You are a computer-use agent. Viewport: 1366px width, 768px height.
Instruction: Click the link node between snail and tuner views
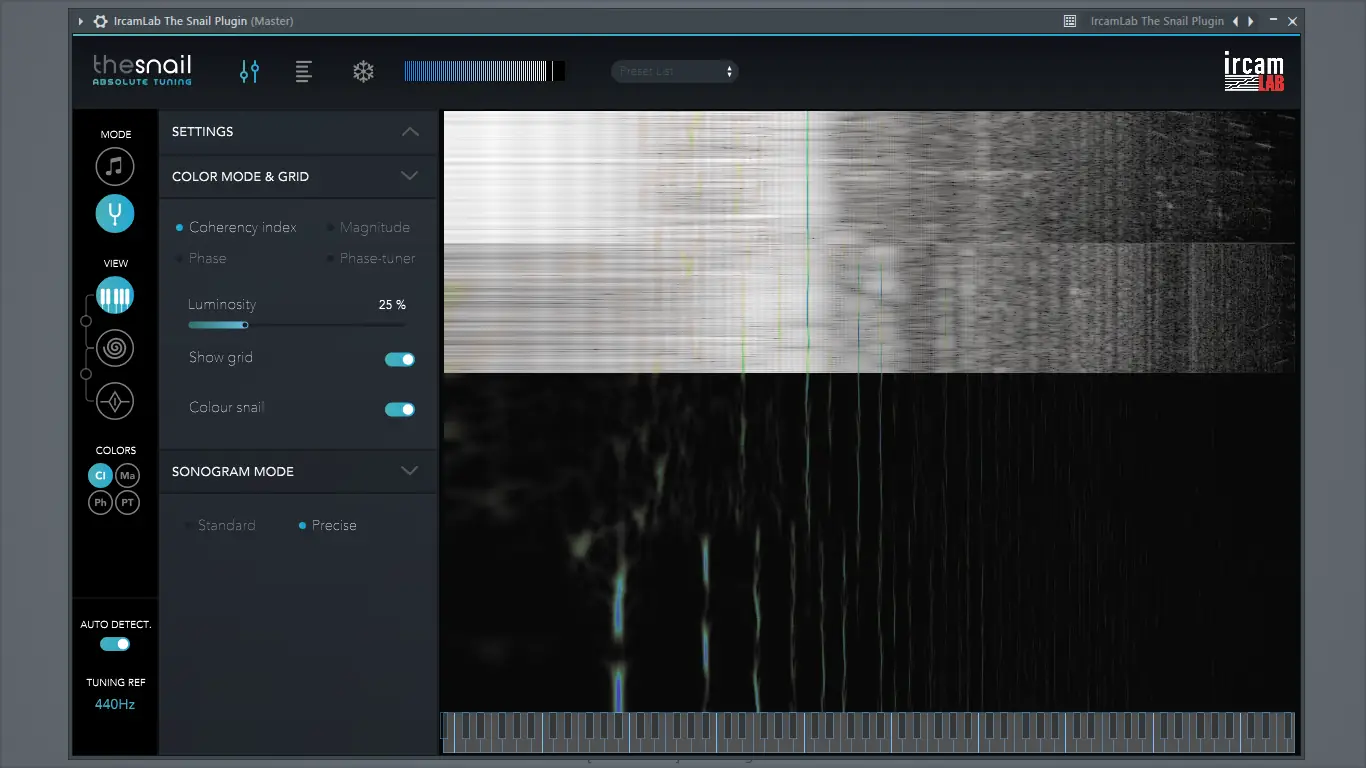(x=85, y=374)
